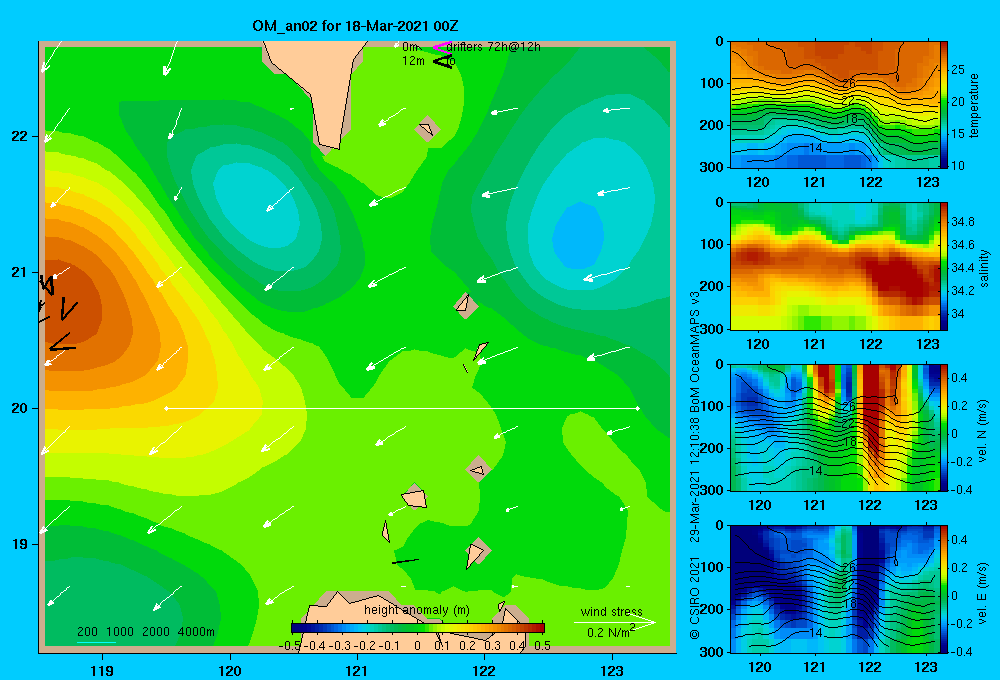
Task: Select the 'height anomaly (m)' label
Action: pyautogui.click(x=416, y=610)
